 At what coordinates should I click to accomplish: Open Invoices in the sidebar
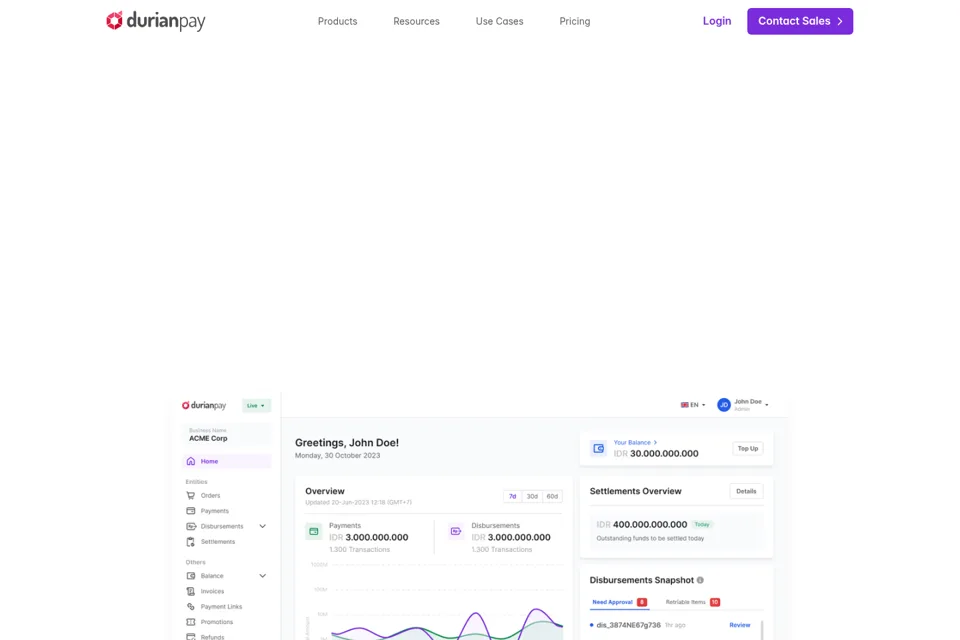212,591
